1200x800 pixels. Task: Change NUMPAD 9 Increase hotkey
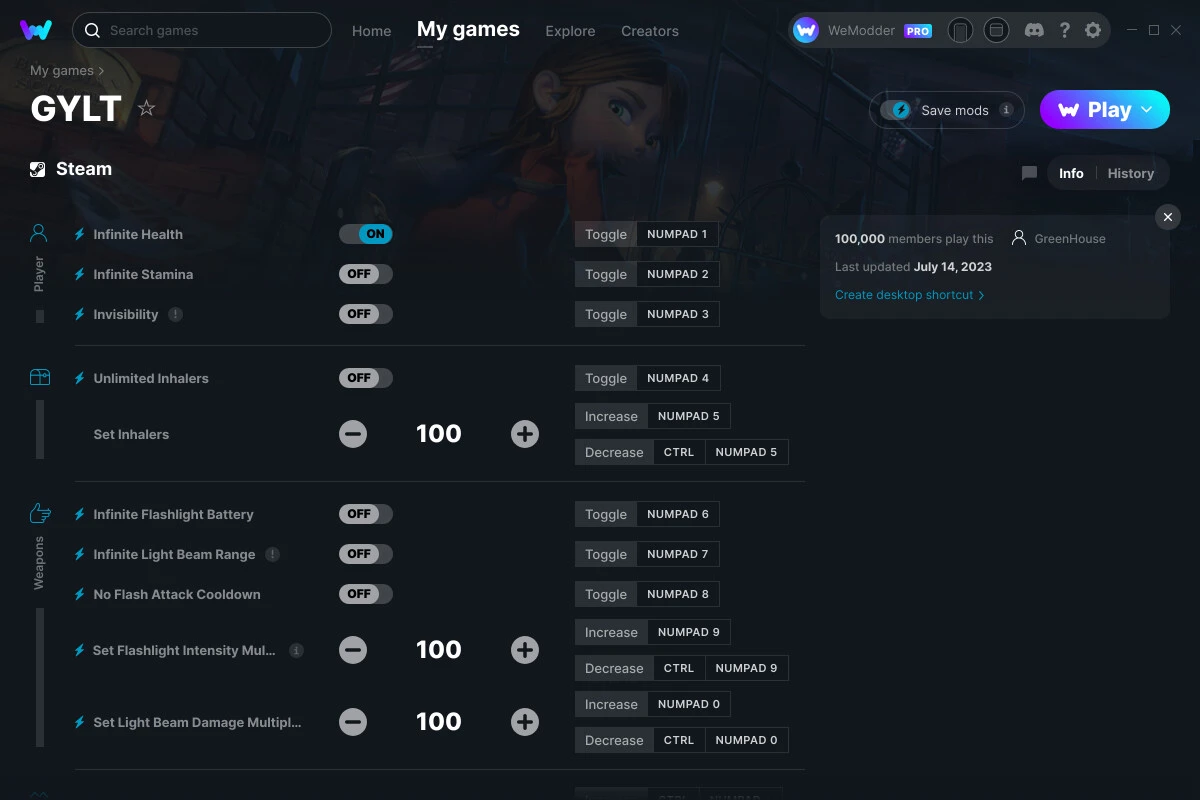tap(689, 632)
